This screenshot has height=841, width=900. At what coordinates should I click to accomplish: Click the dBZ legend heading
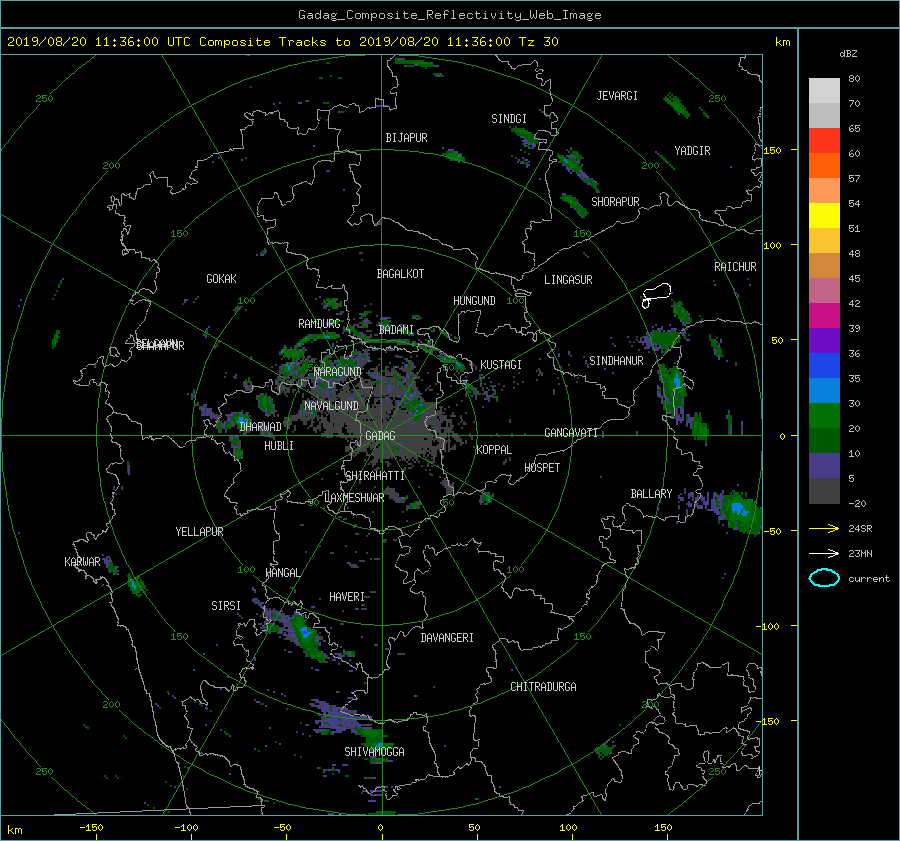point(848,54)
